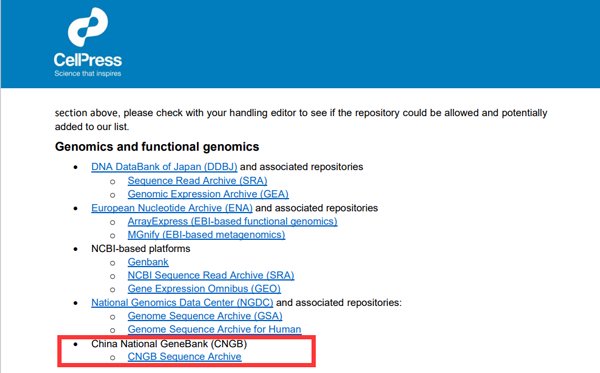Open the MGnify metagenomics link
This screenshot has height=373, width=600.
(206, 235)
